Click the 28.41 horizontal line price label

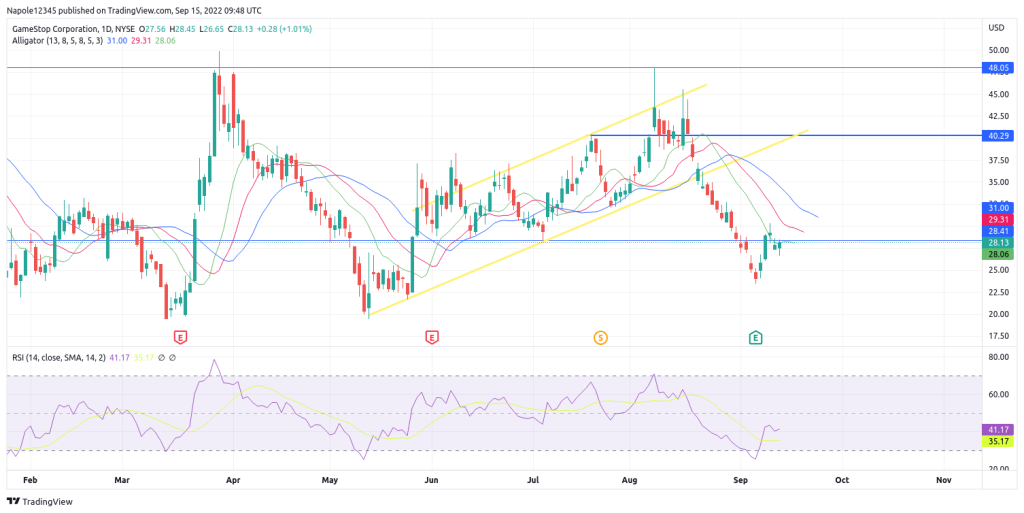click(998, 230)
